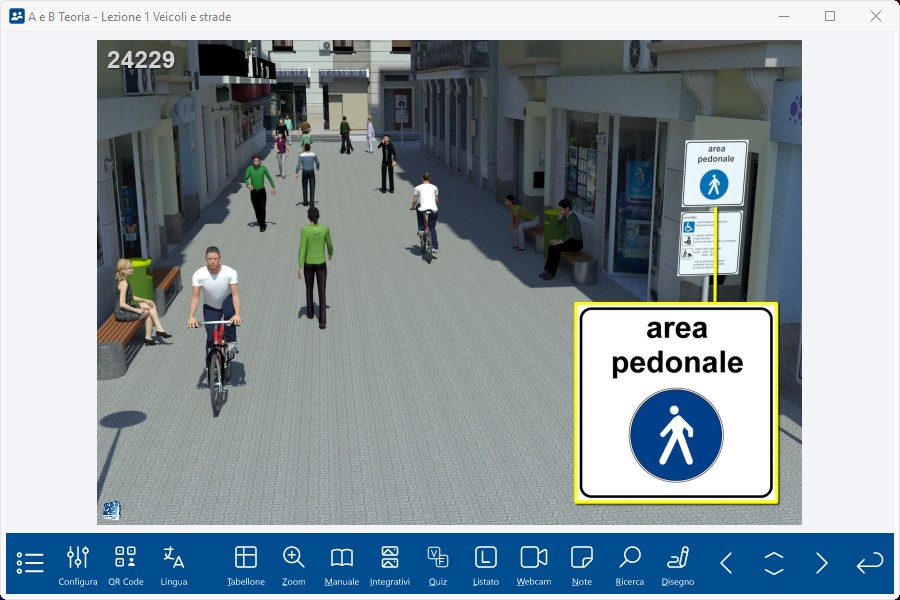Activate the Zoom magnifier tool
This screenshot has height=600, width=900.
coord(294,565)
